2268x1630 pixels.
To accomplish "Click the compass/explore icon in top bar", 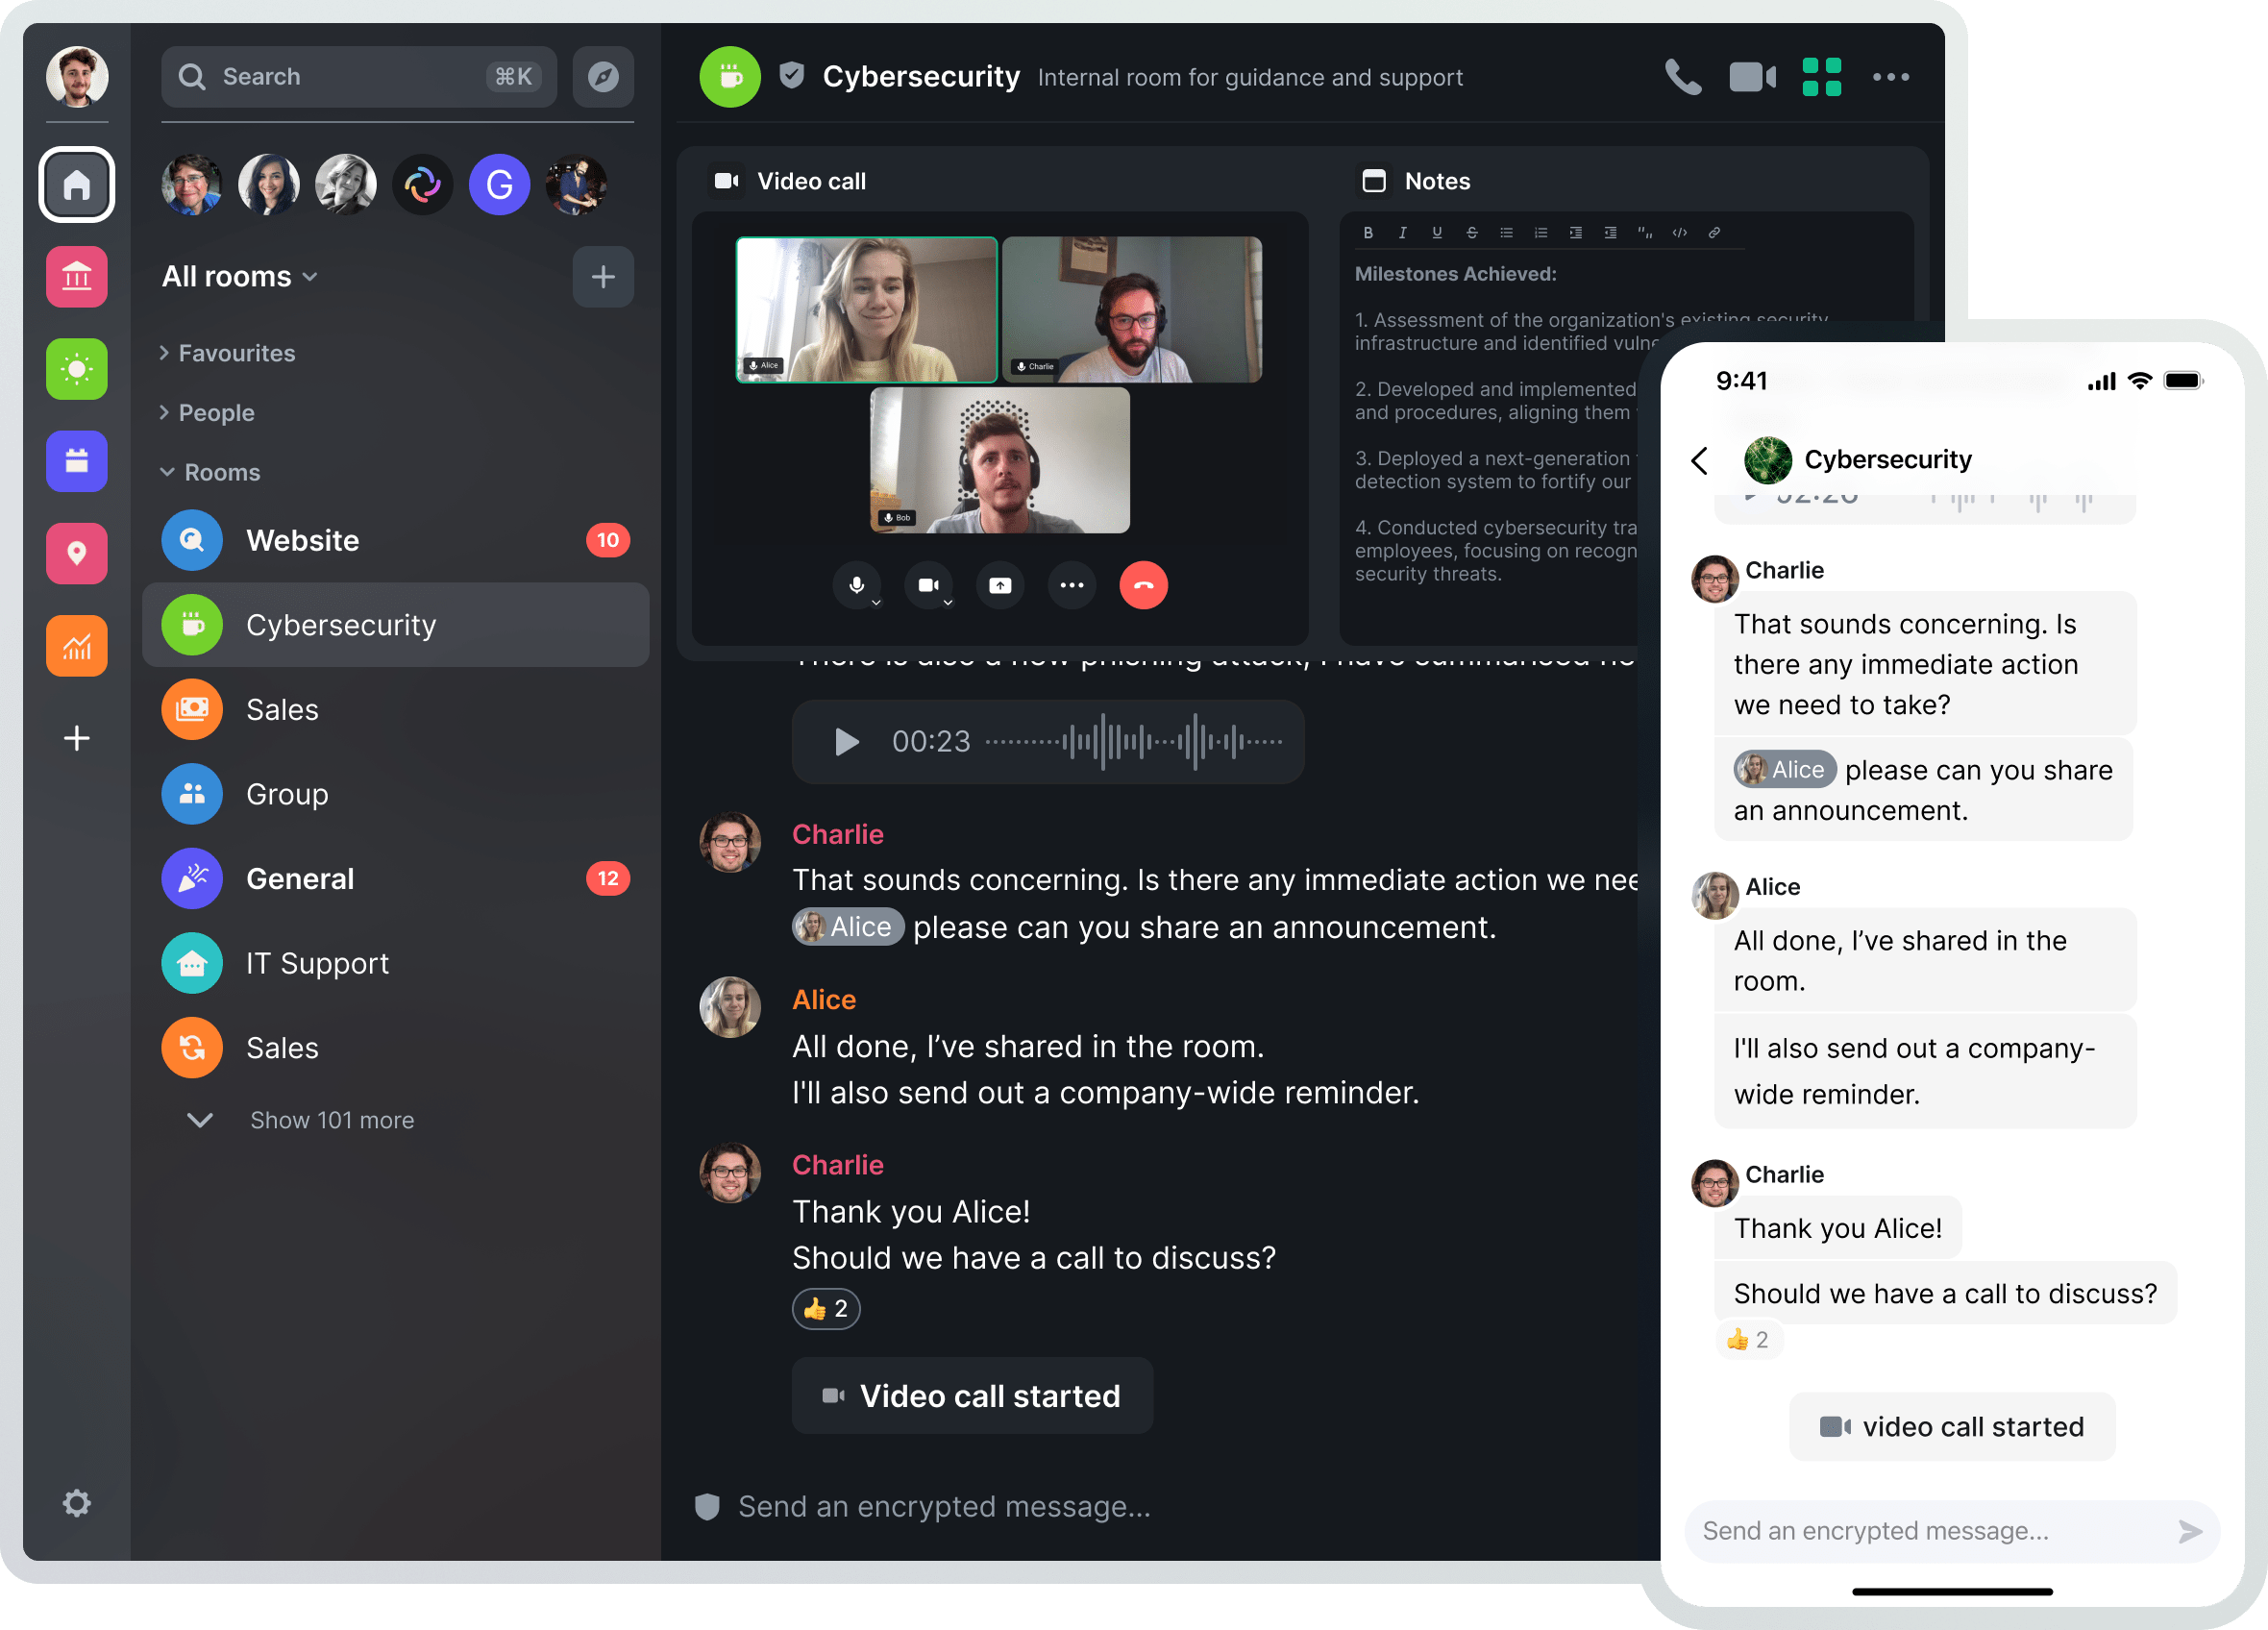I will [604, 78].
